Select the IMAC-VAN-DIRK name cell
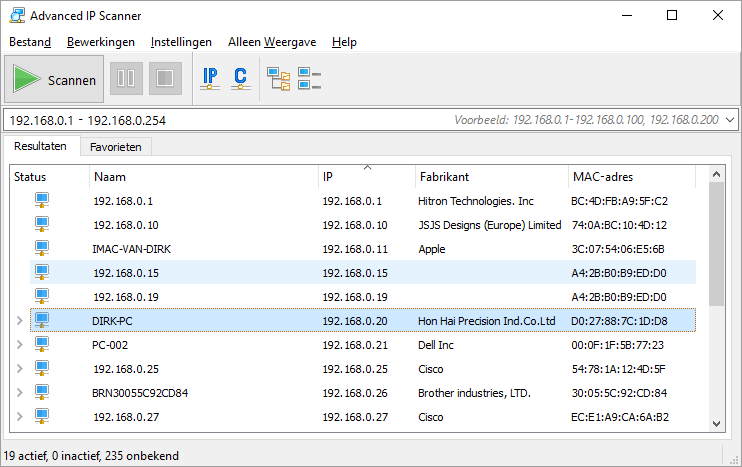 [x=132, y=249]
